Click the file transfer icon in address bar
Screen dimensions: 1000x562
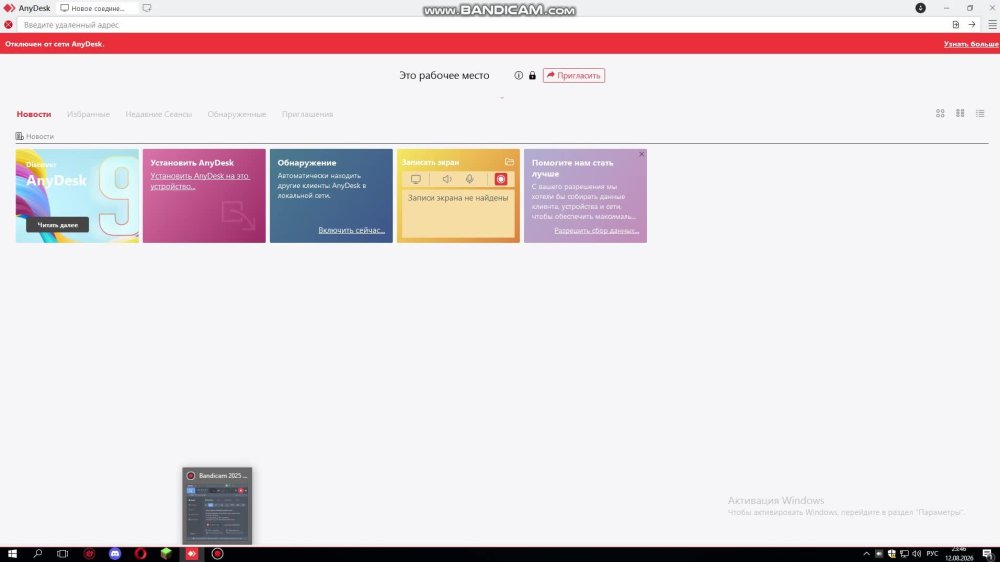pos(955,25)
